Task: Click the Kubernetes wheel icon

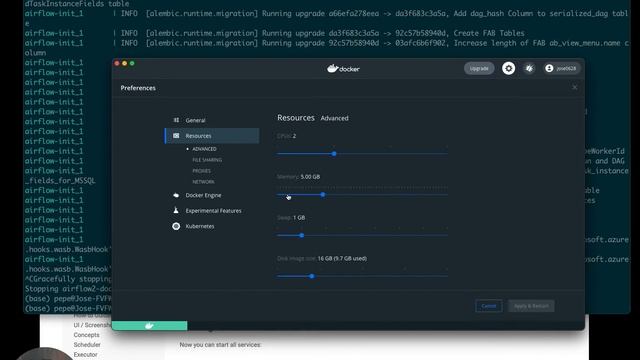Action: [x=176, y=226]
